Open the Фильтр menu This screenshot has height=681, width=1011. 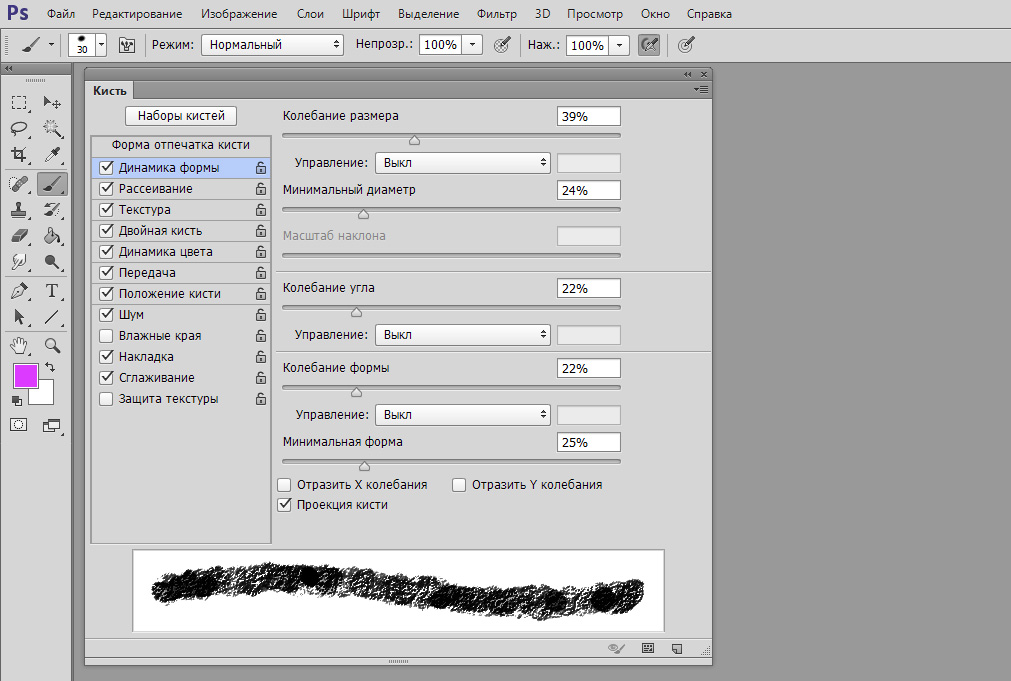(496, 14)
